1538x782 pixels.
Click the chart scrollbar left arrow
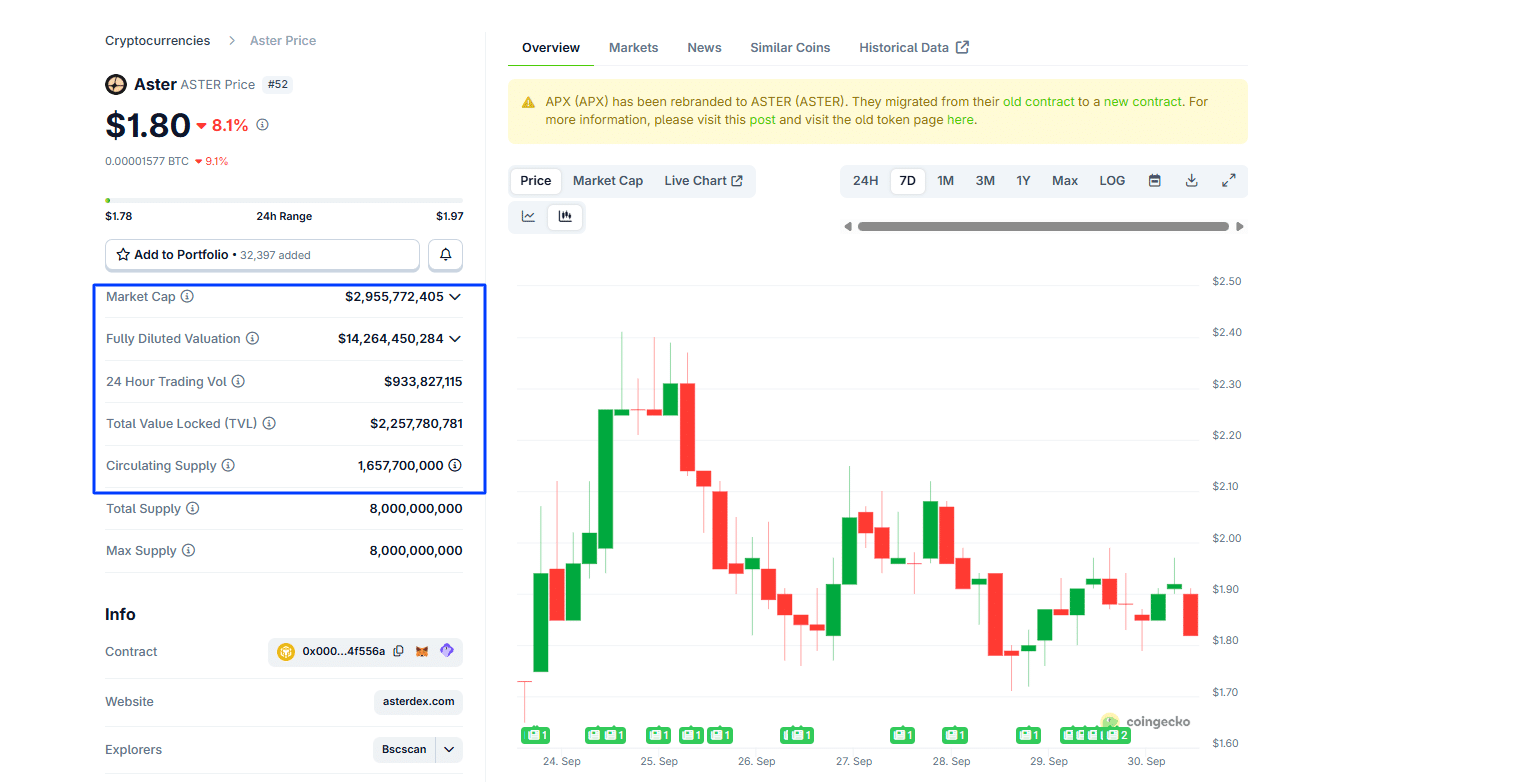point(847,227)
